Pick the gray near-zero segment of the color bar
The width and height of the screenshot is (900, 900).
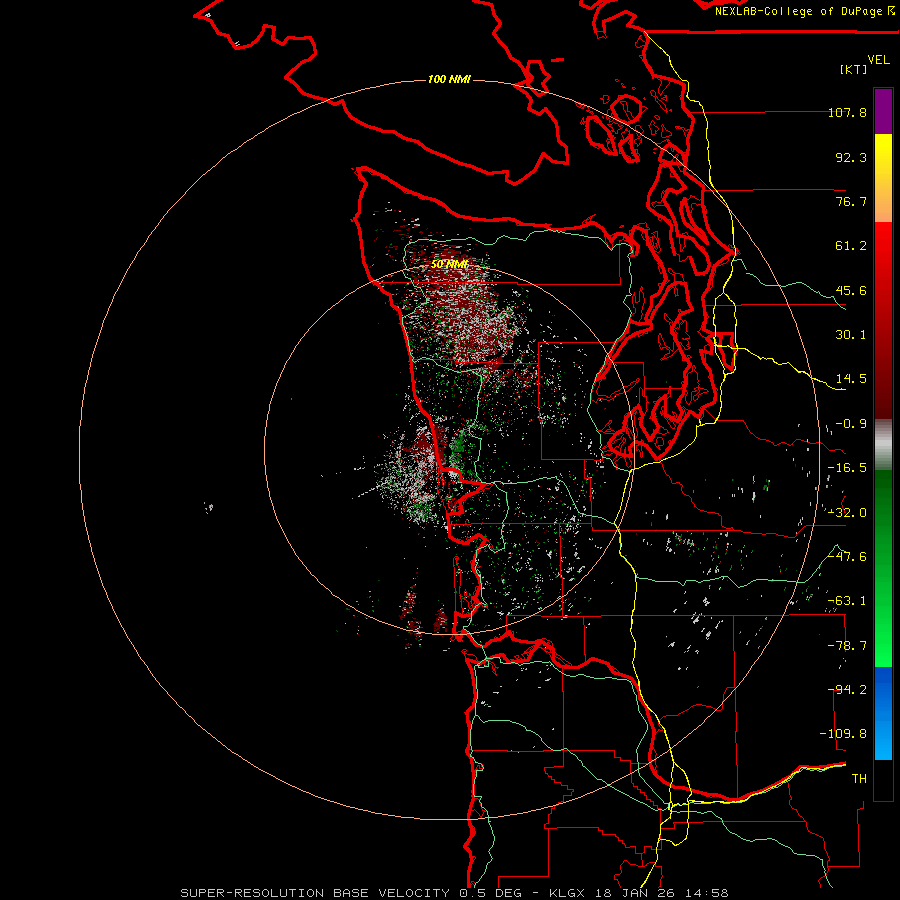(x=883, y=445)
